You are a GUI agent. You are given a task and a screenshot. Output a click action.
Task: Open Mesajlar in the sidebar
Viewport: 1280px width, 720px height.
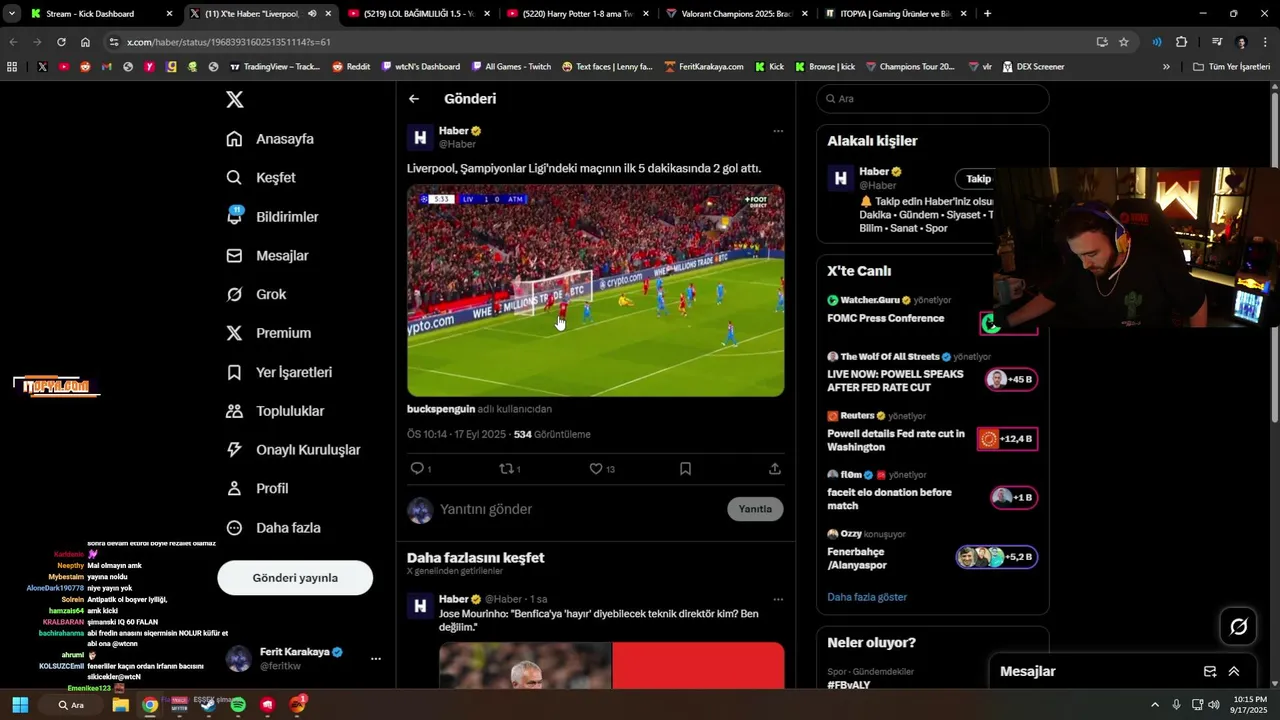[267, 256]
